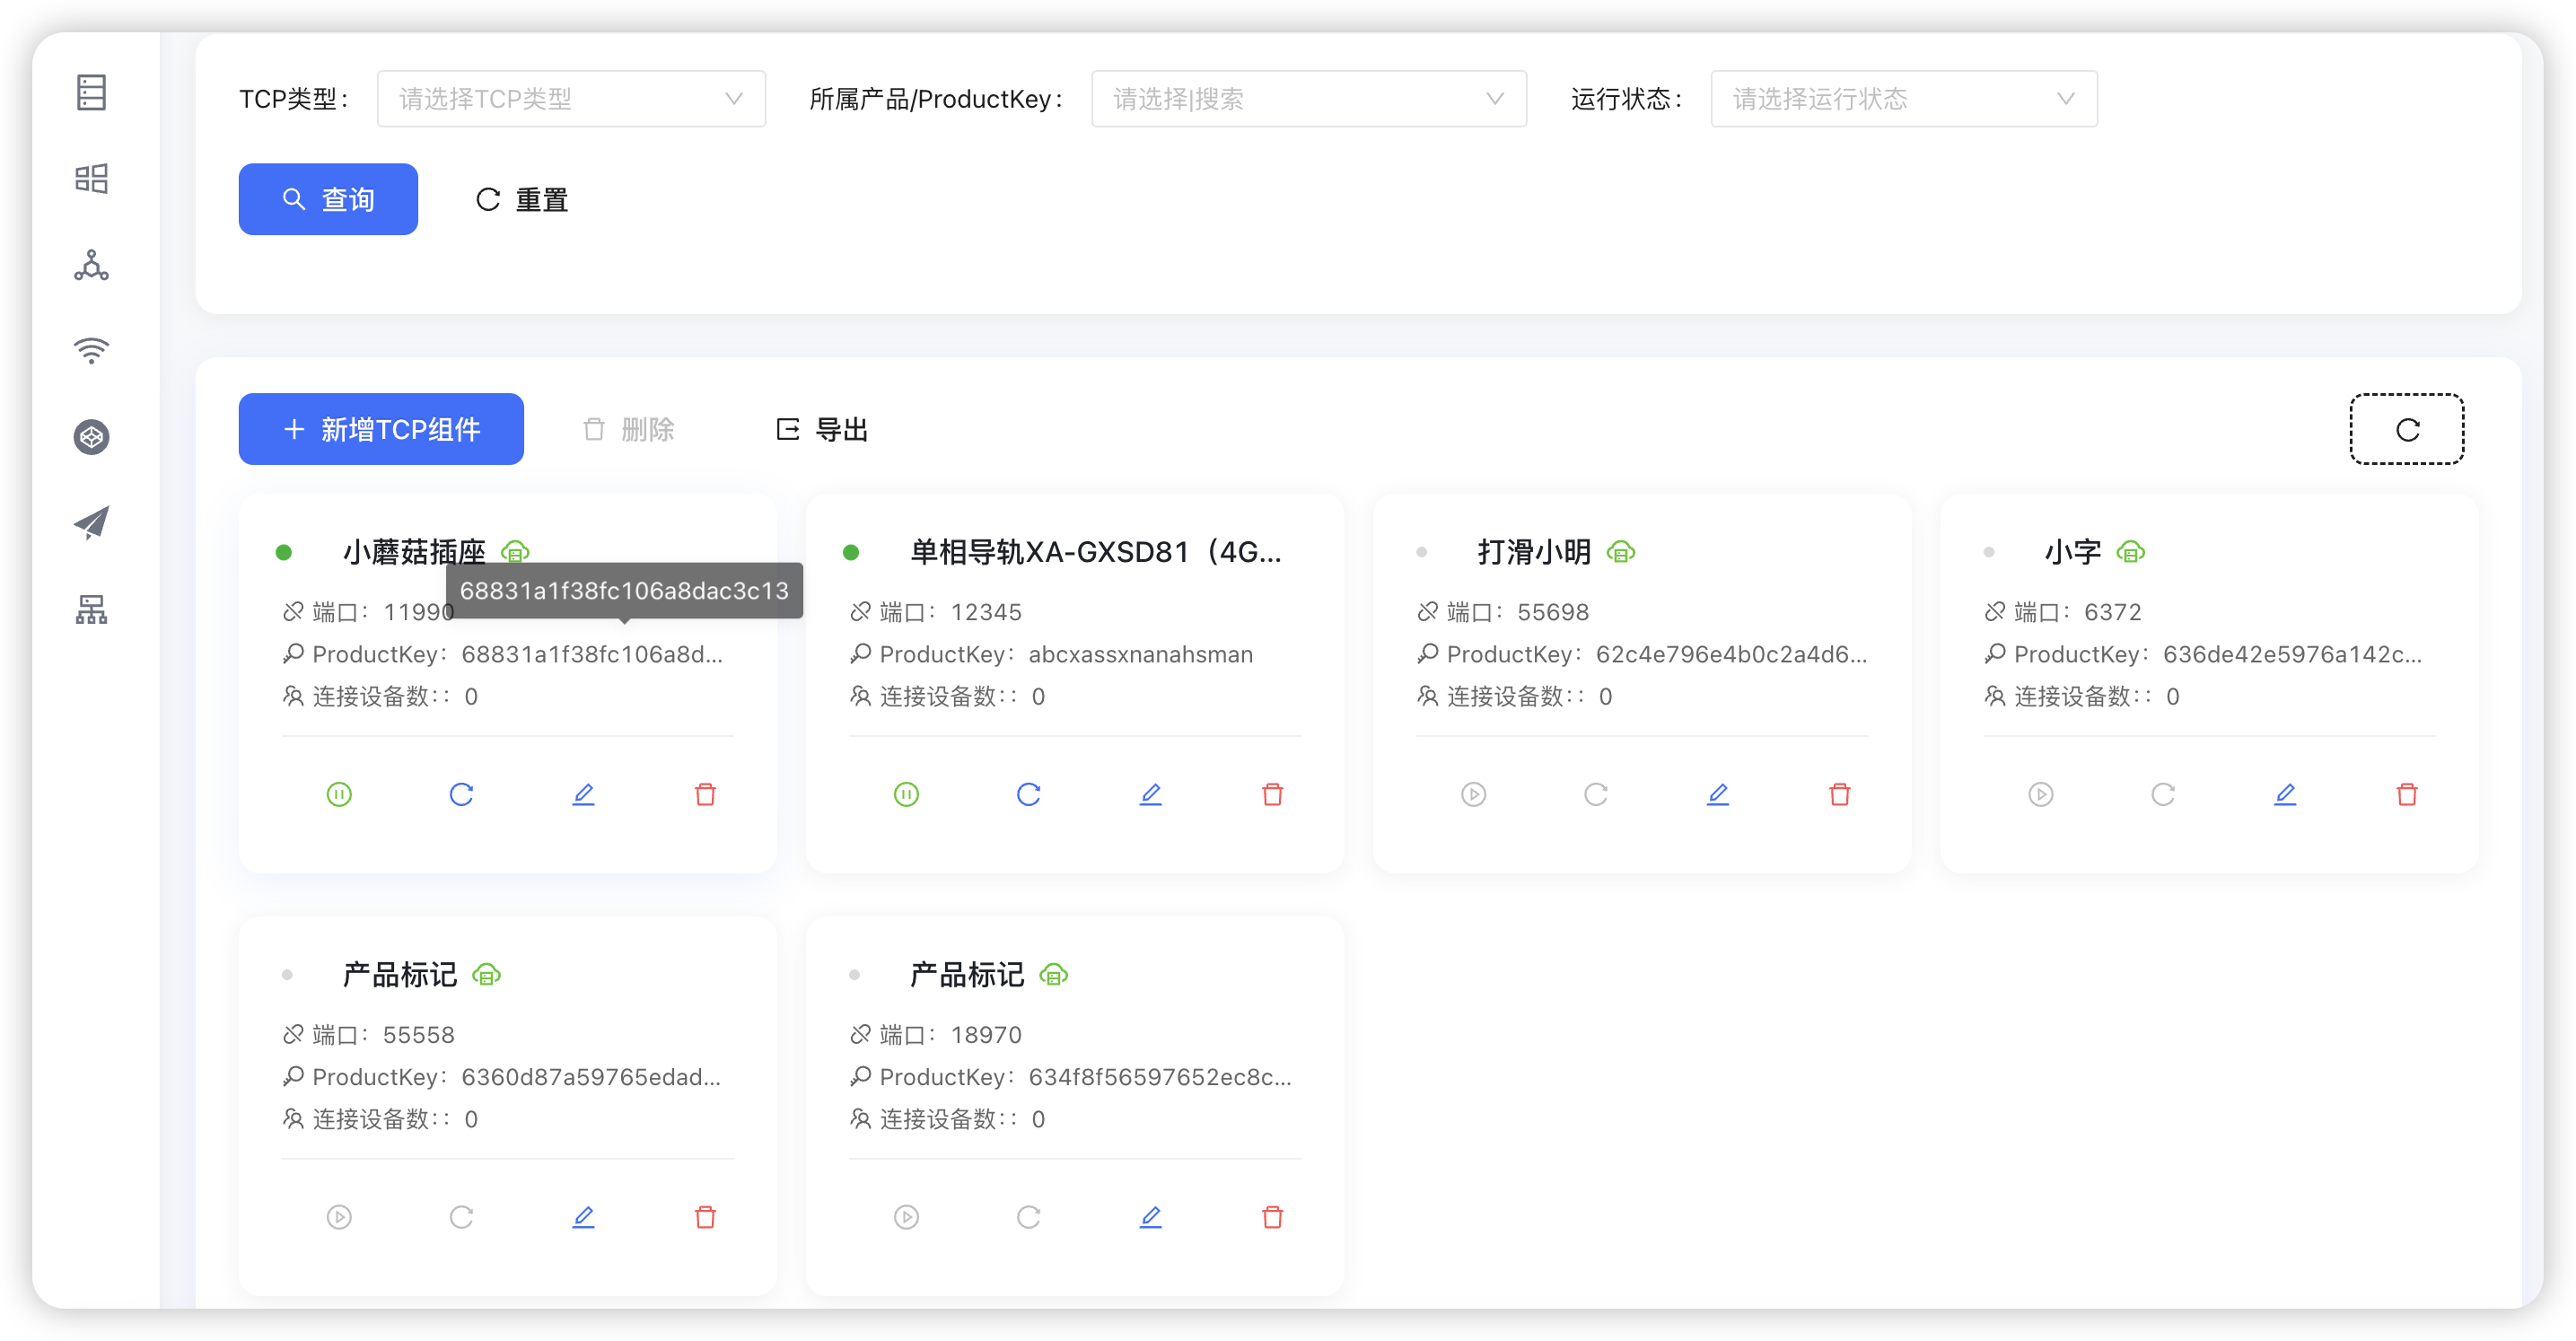Viewport: 2576px width, 1341px height.
Task: Click 导出 to export the components
Action: click(x=820, y=429)
